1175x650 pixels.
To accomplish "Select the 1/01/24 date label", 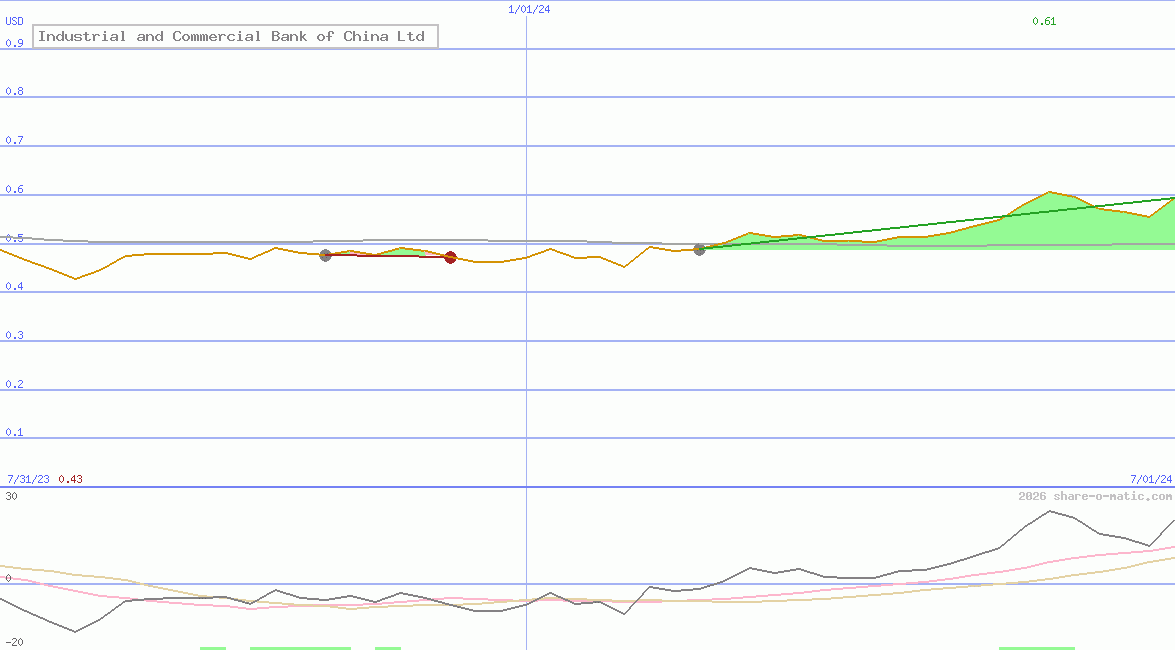I will point(529,9).
